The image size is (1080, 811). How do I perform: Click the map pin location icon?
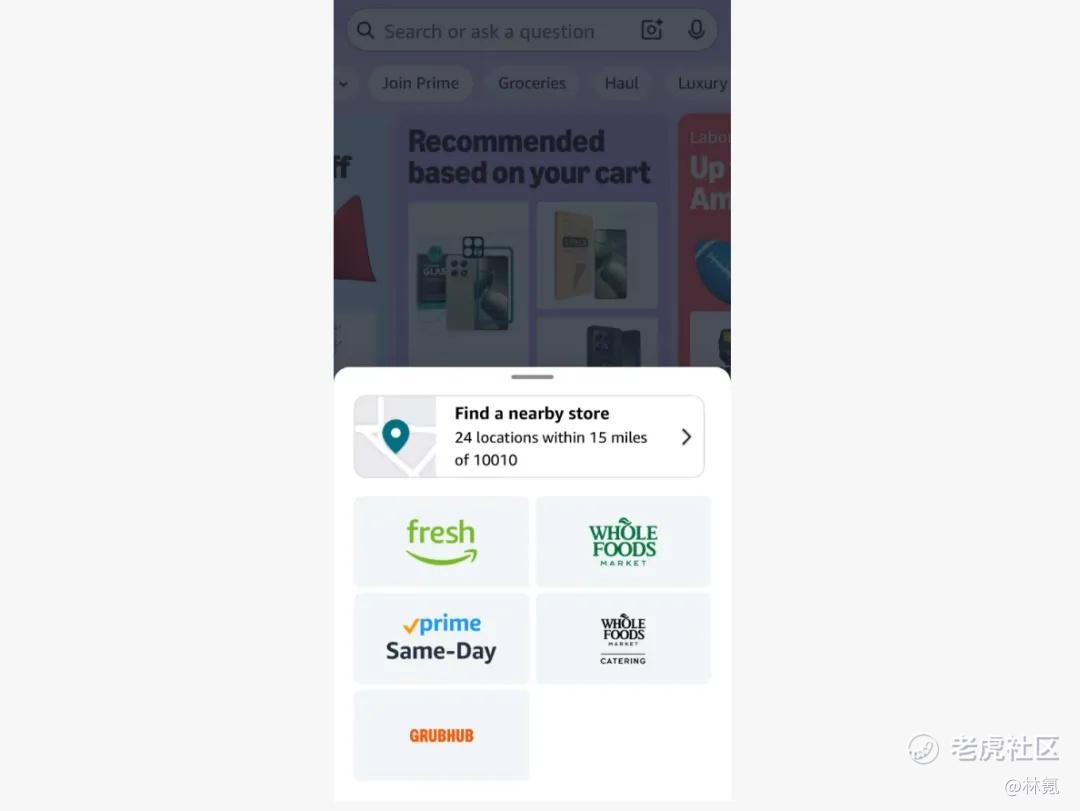click(396, 436)
